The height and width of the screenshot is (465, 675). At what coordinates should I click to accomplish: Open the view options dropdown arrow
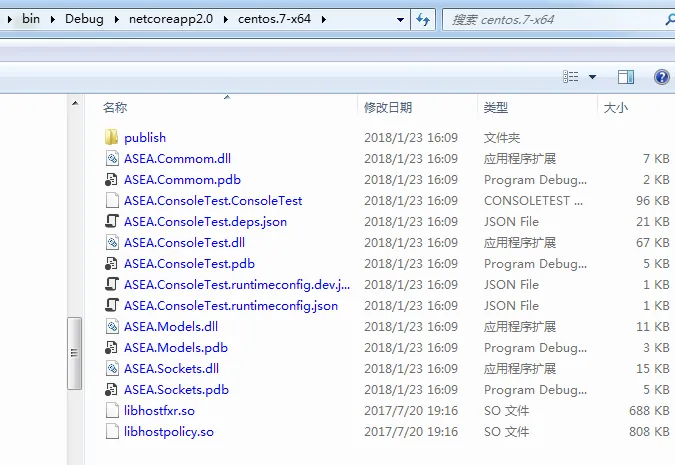click(592, 77)
